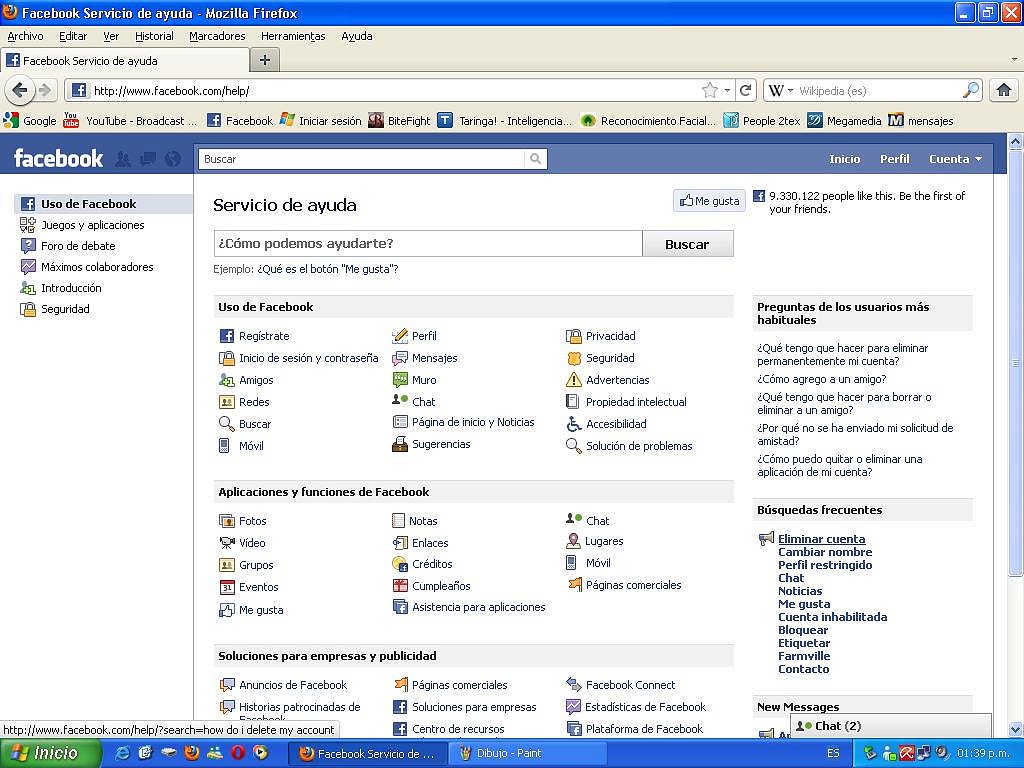Open the mensajes bookmark

coord(920,120)
